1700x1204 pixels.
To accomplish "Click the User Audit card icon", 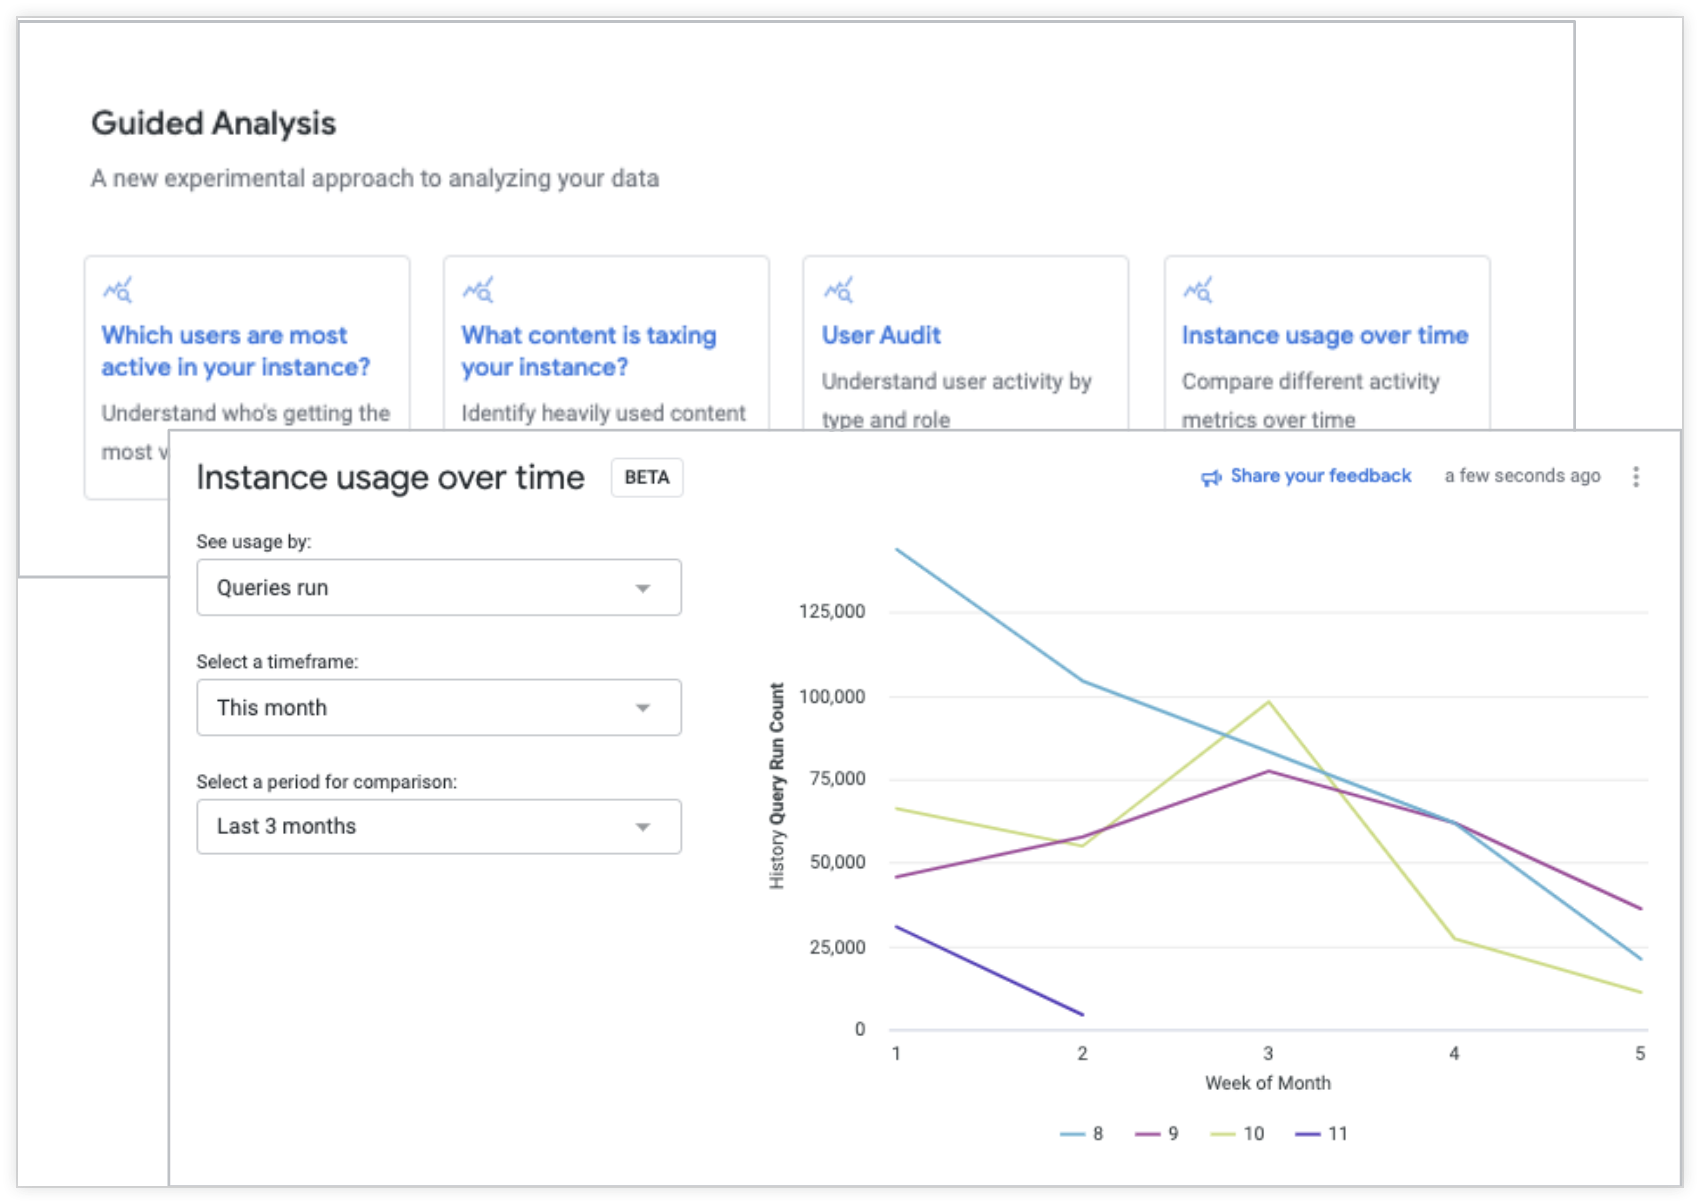I will tap(838, 290).
